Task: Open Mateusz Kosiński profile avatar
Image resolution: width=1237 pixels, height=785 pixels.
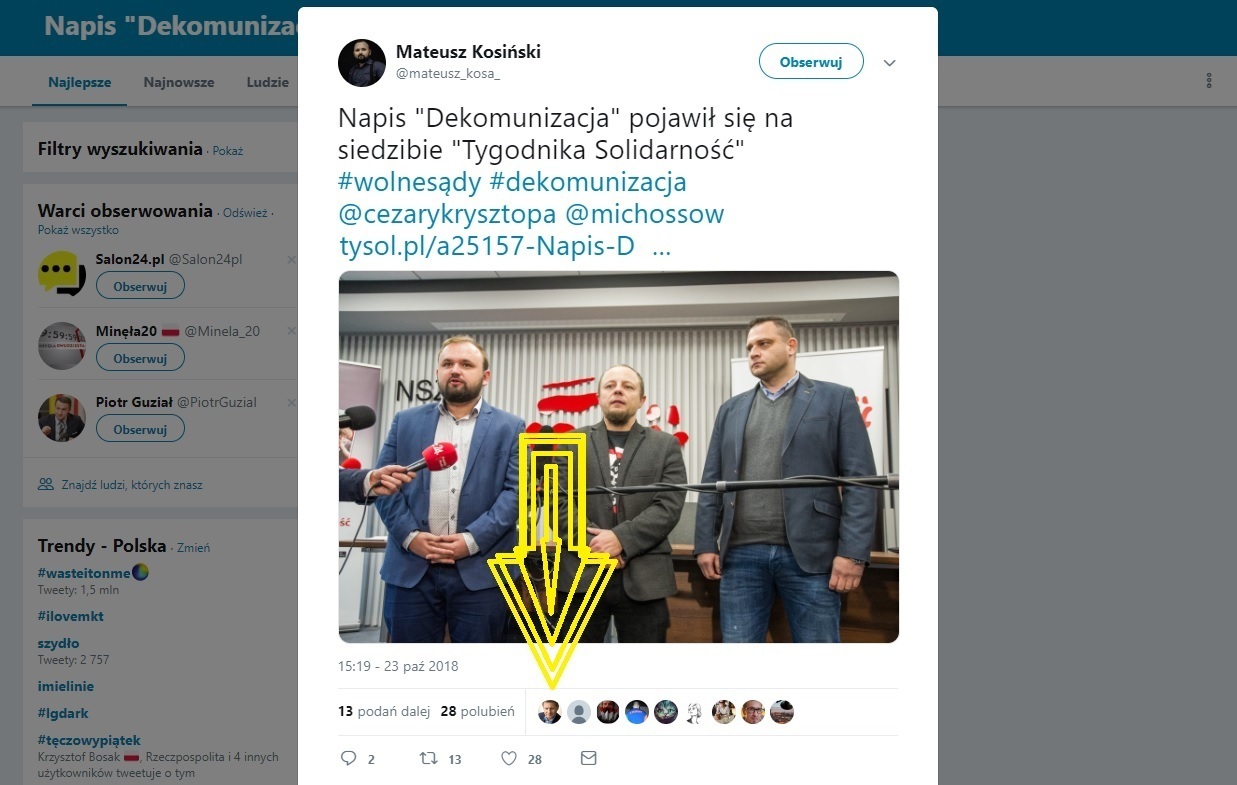Action: 362,63
